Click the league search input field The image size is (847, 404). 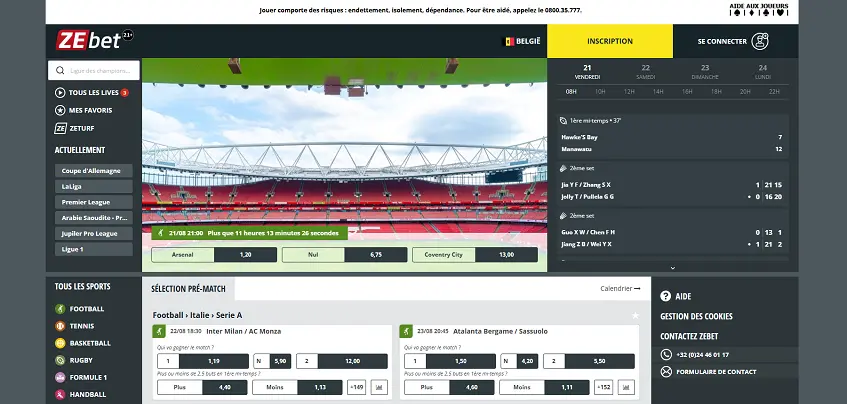click(94, 70)
